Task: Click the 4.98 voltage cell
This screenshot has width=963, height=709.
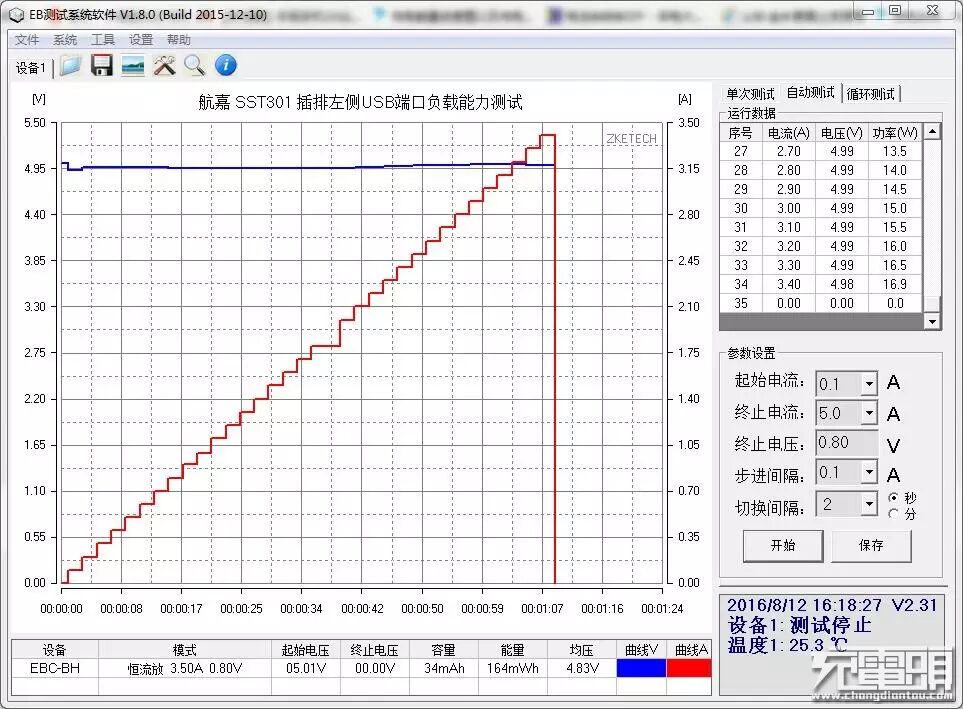Action: pos(841,284)
